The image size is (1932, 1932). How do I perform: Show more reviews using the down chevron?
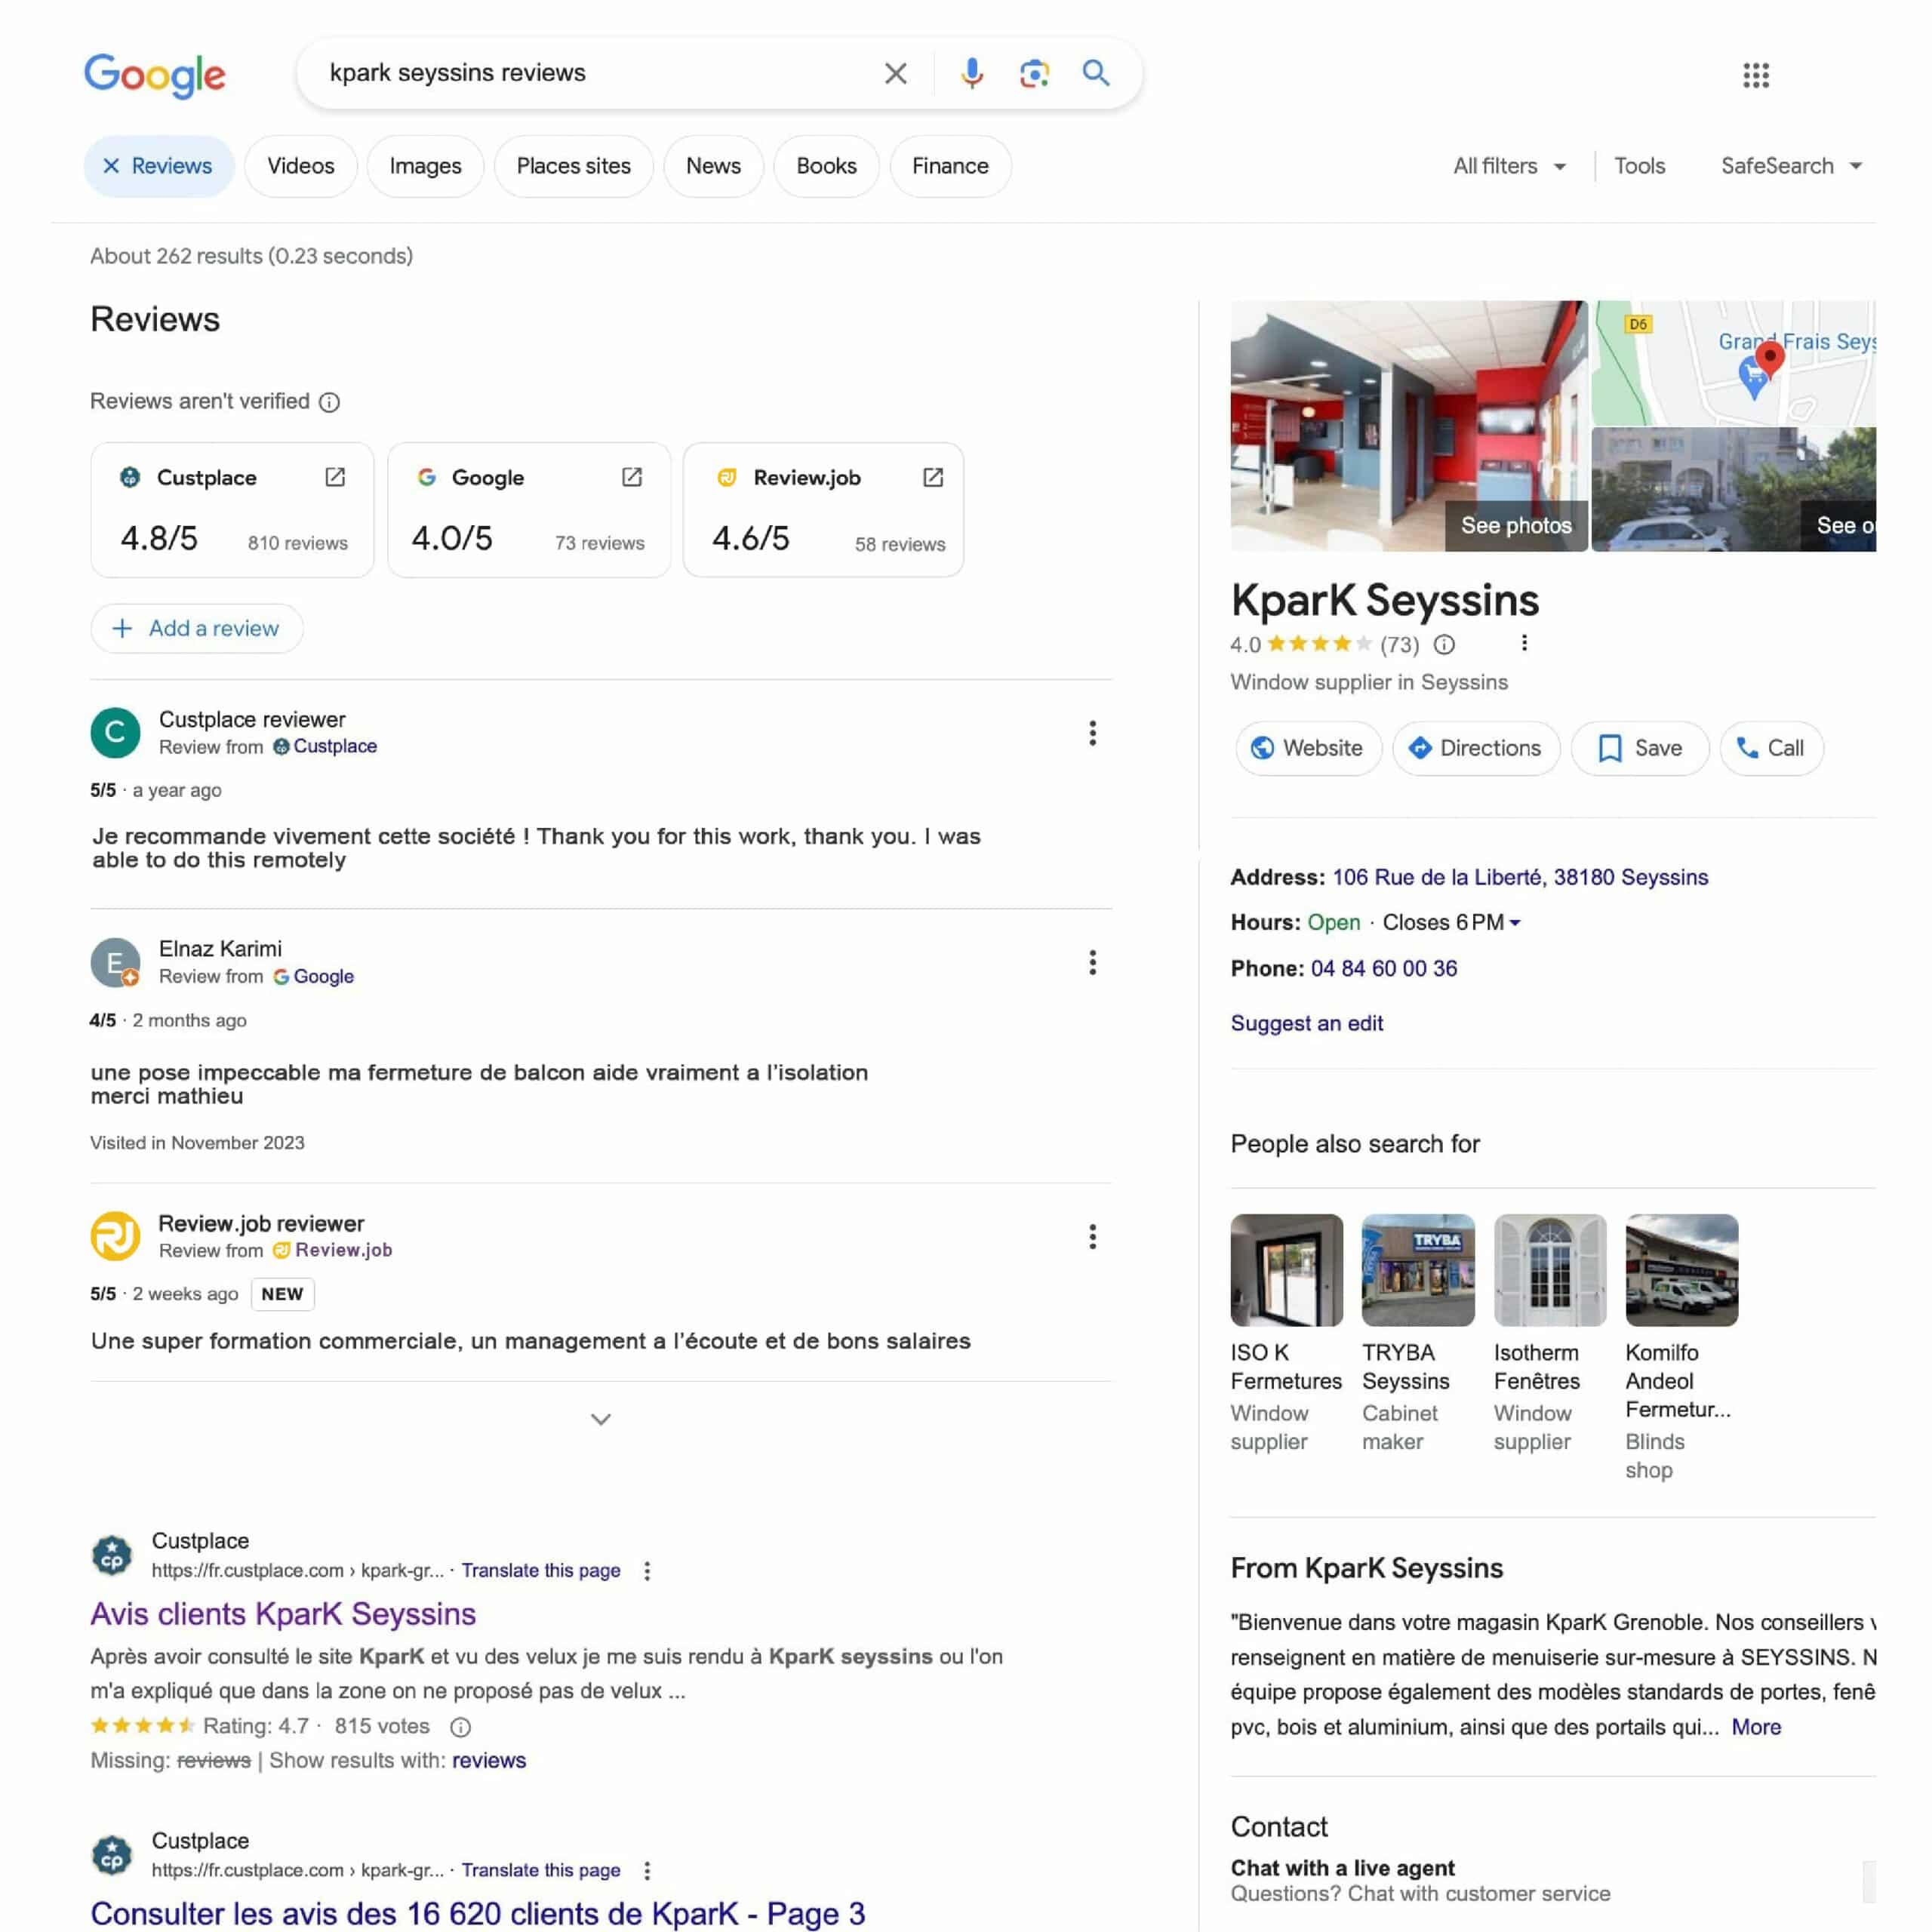(600, 1419)
